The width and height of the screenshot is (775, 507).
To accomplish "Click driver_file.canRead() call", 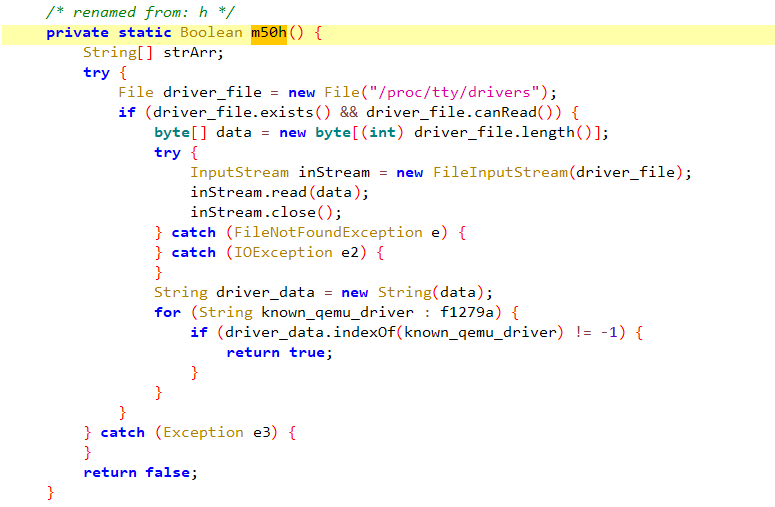I will point(464,113).
